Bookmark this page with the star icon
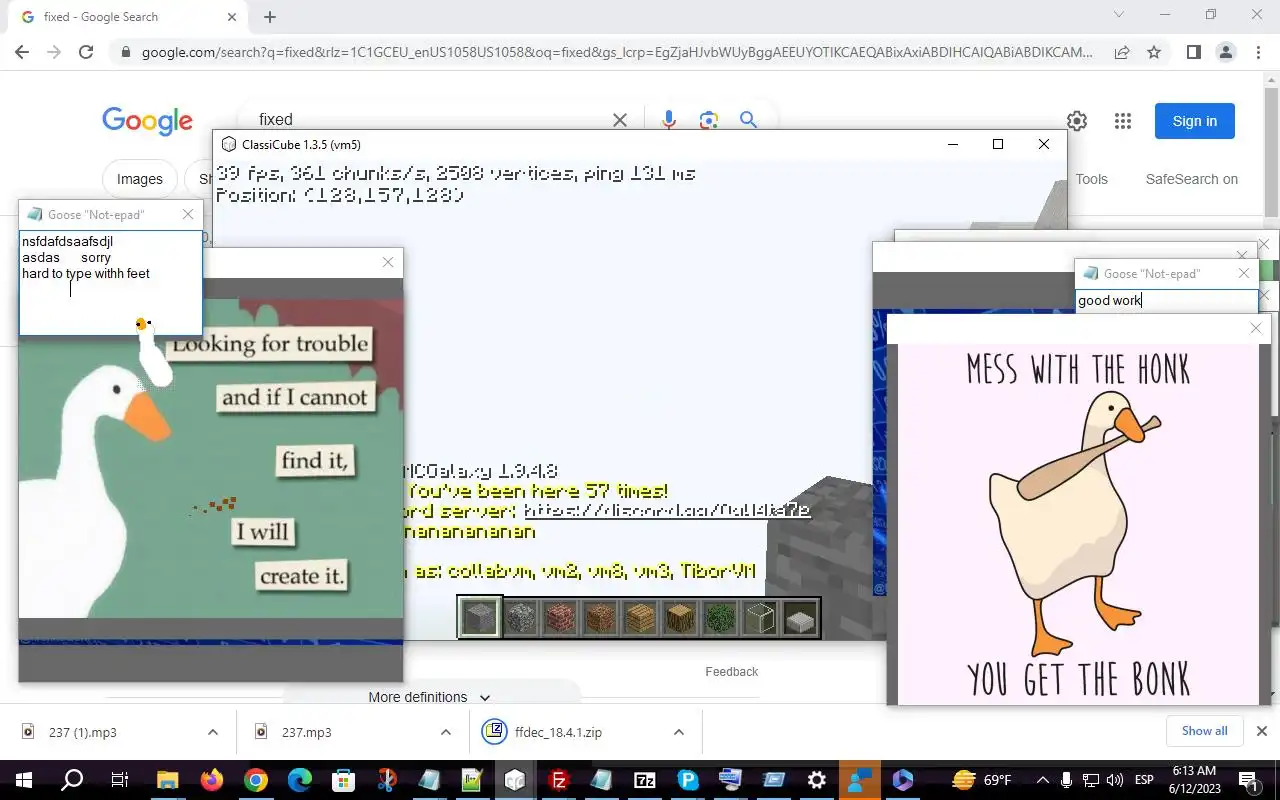Viewport: 1280px width, 800px height. pyautogui.click(x=1154, y=52)
